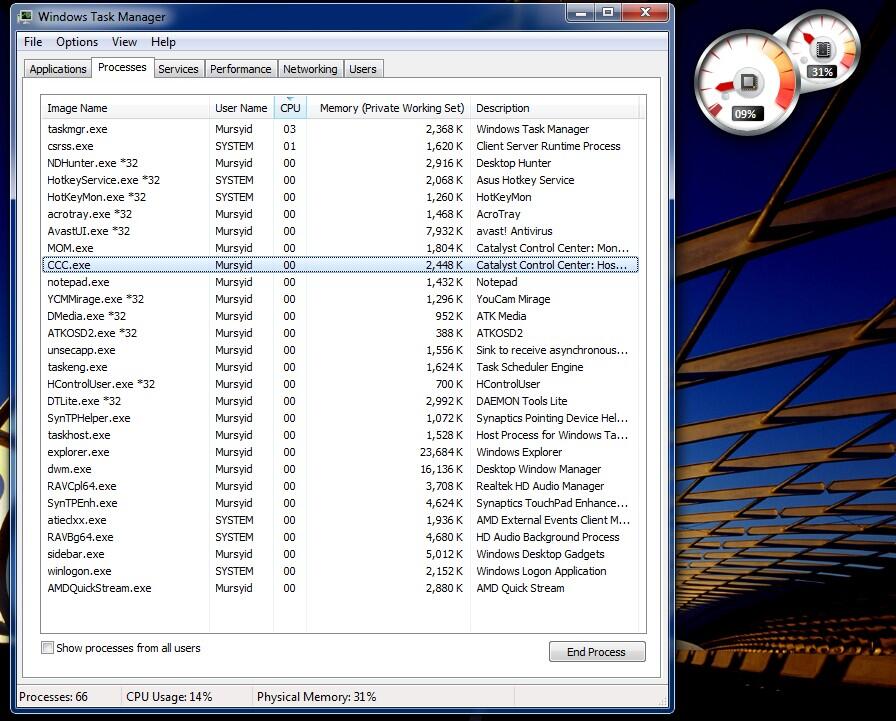This screenshot has height=721, width=896.
Task: Select the sidebar.exe process
Action: [341, 554]
